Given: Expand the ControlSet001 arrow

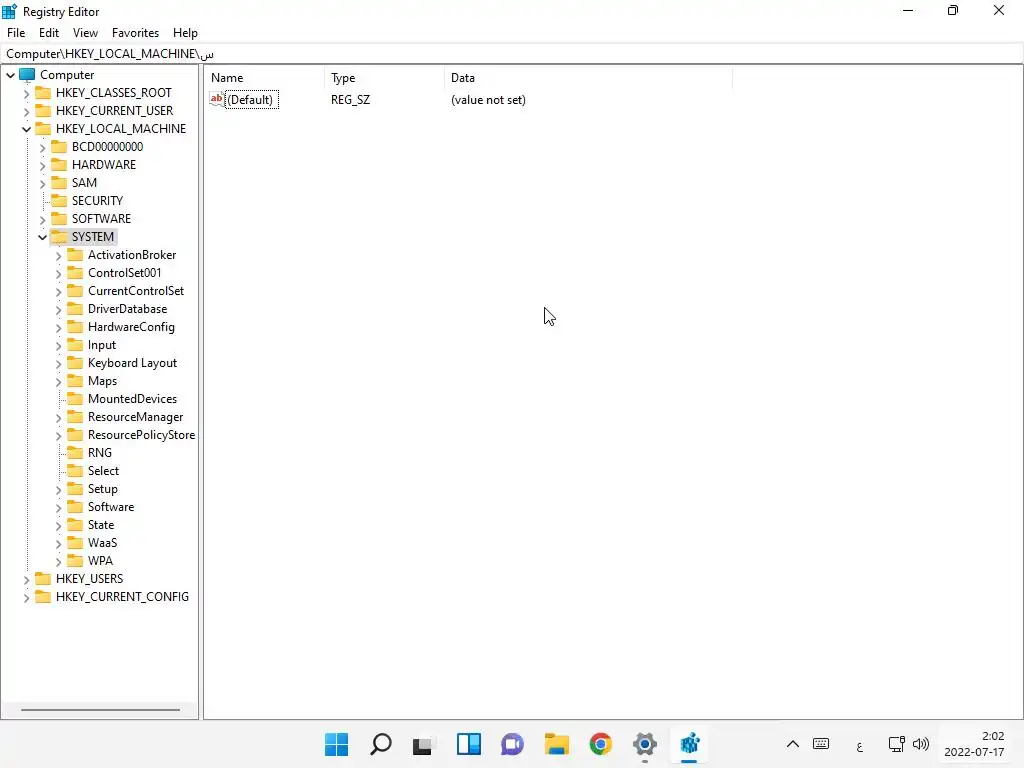Looking at the screenshot, I should pyautogui.click(x=58, y=274).
